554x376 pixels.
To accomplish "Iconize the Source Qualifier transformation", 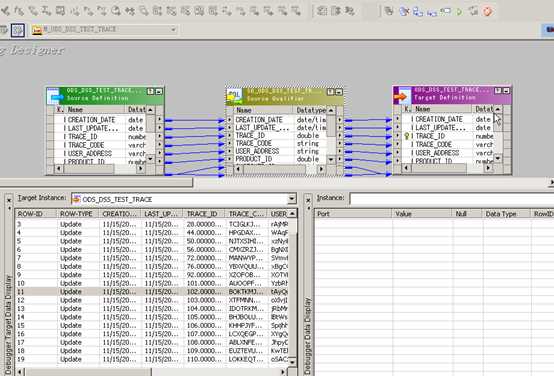I will coord(339,92).
